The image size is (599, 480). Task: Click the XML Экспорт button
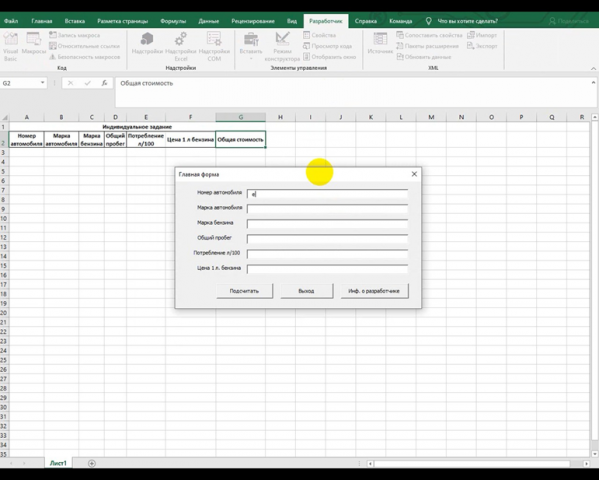click(x=482, y=46)
